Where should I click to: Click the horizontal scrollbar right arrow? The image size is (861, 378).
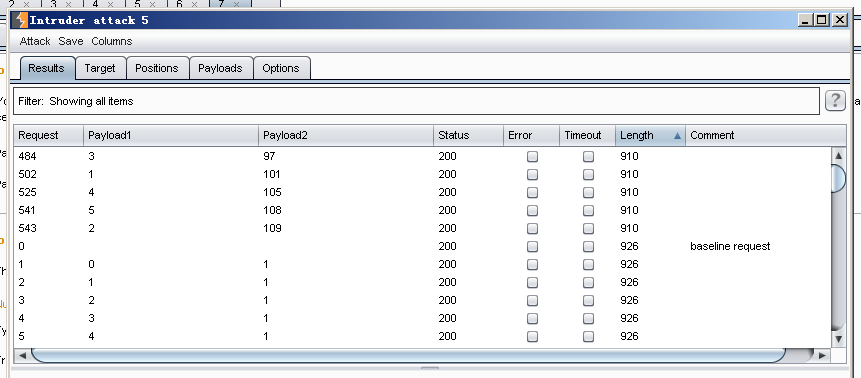tap(822, 355)
